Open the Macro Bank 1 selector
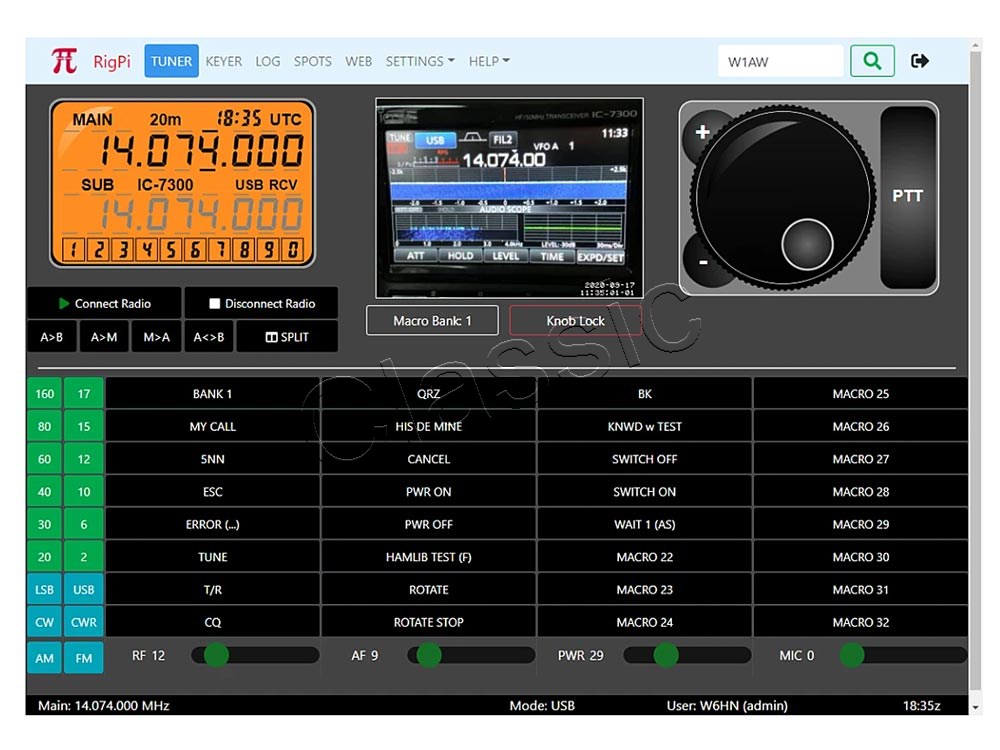 point(432,321)
